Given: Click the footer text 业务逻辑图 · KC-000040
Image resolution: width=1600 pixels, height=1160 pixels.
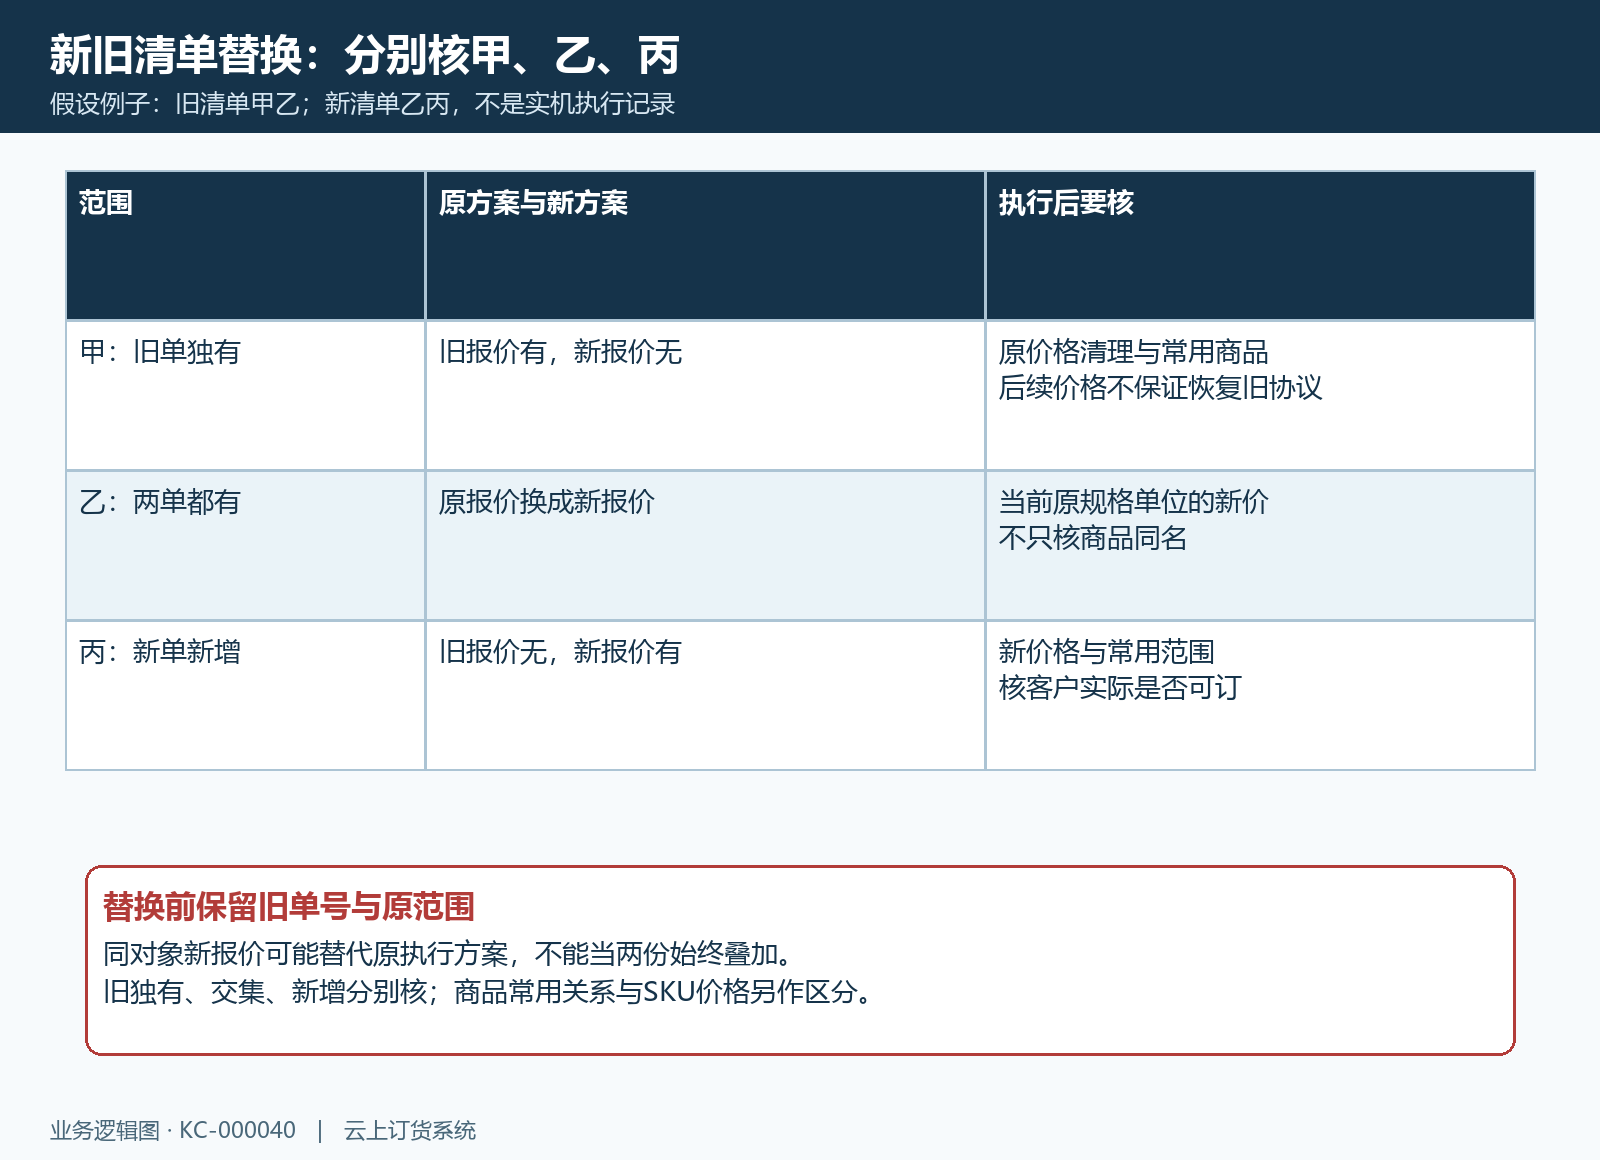Looking at the screenshot, I should [173, 1130].
